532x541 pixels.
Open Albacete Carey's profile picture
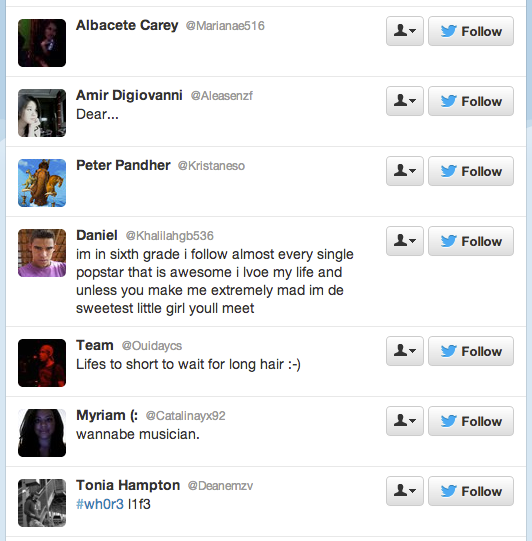[42, 43]
